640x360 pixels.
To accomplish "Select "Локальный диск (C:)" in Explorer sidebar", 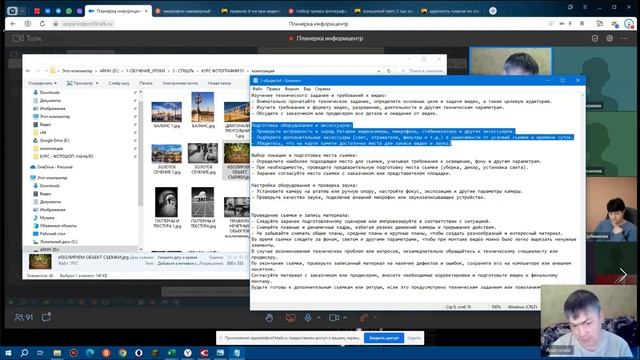I will tap(58, 242).
